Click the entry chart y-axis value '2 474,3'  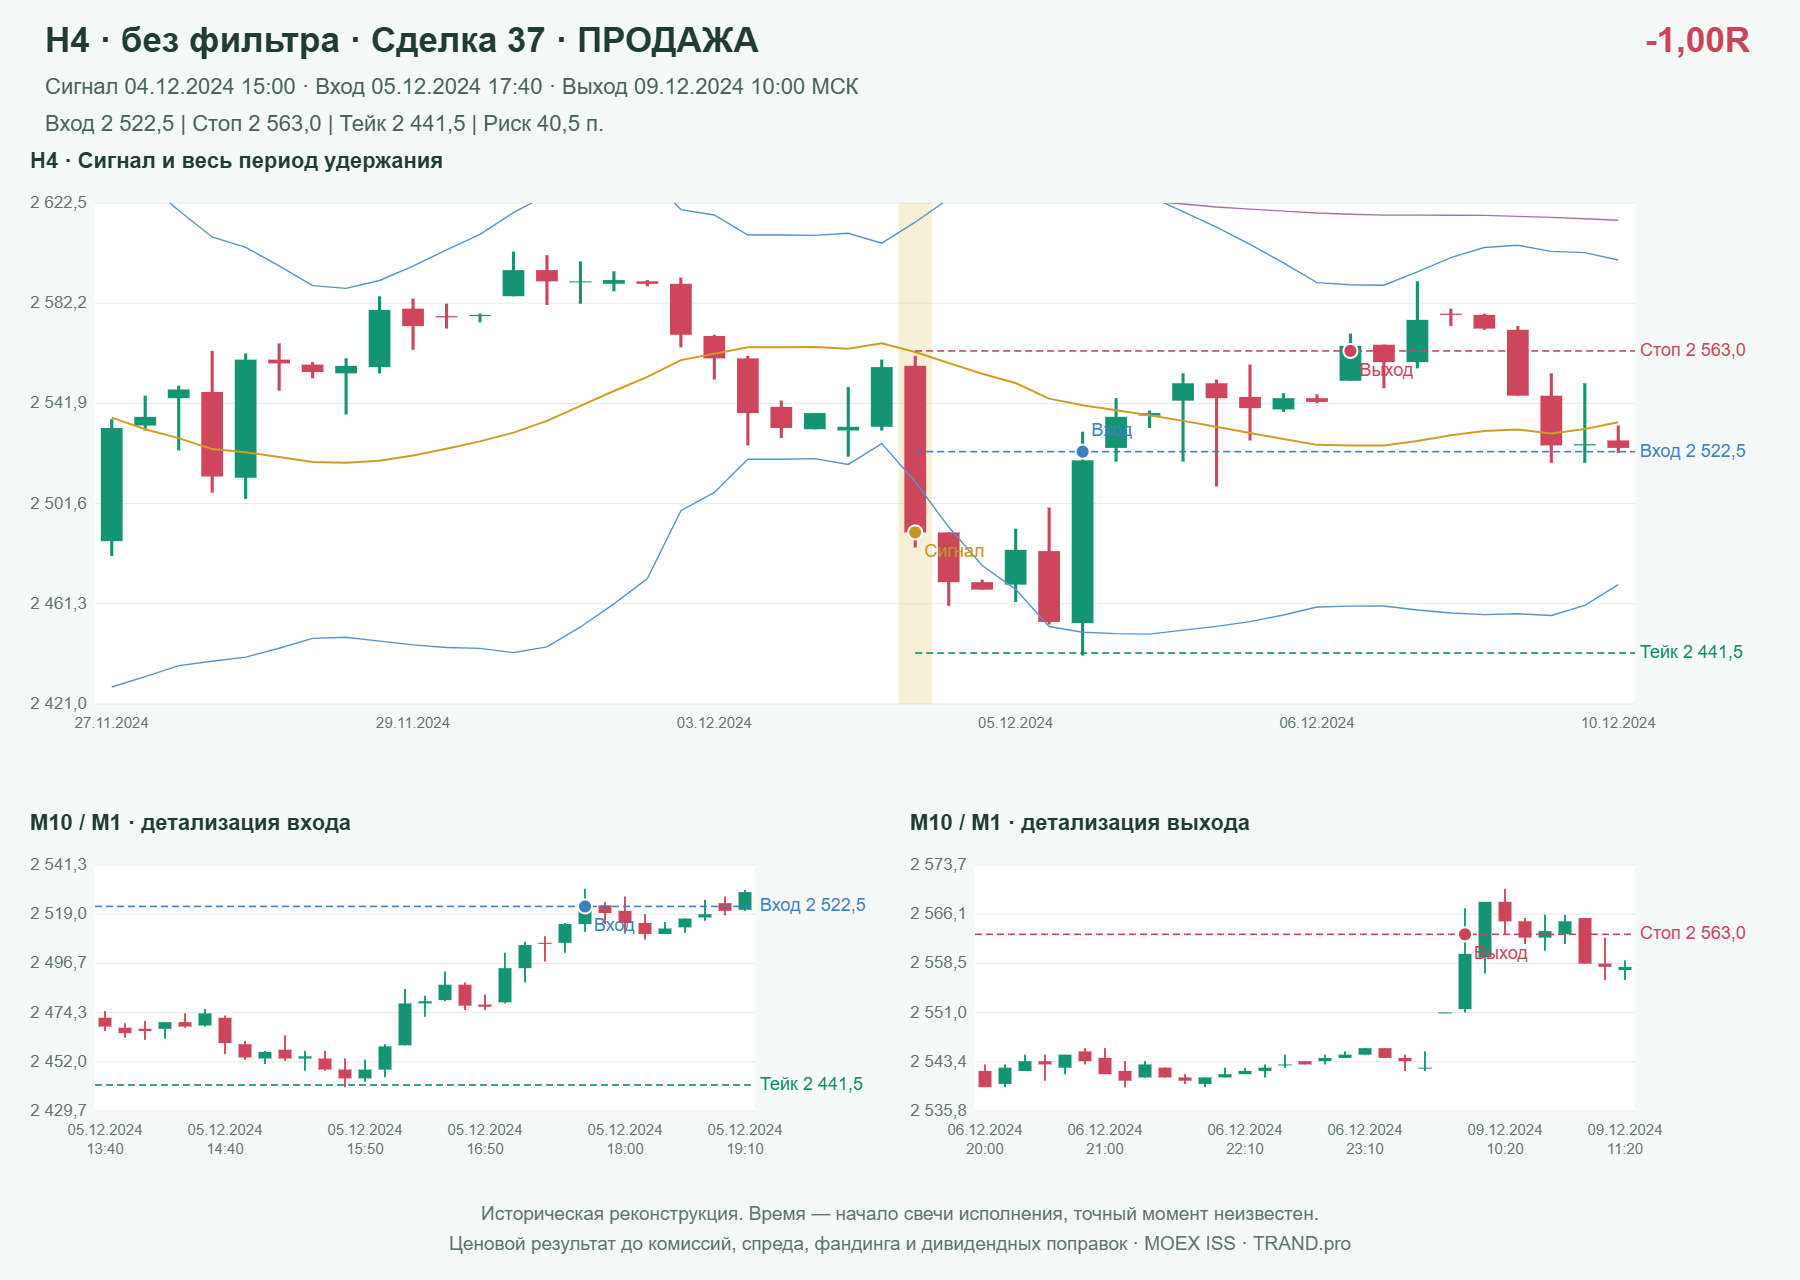(x=59, y=1013)
